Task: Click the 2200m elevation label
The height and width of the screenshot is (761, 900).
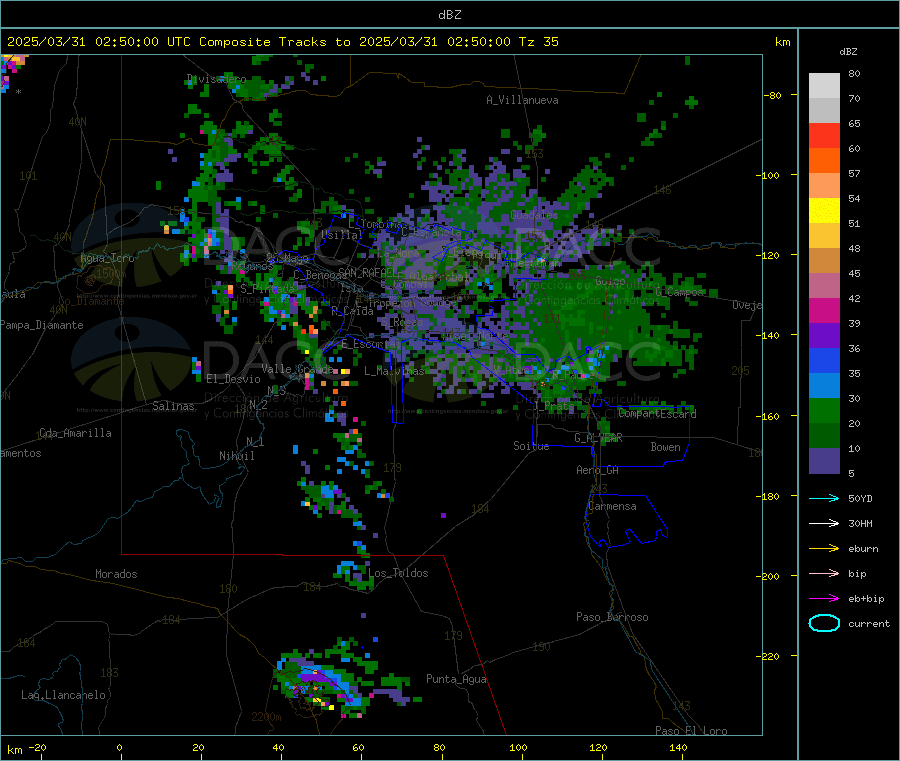Action: click(x=266, y=717)
